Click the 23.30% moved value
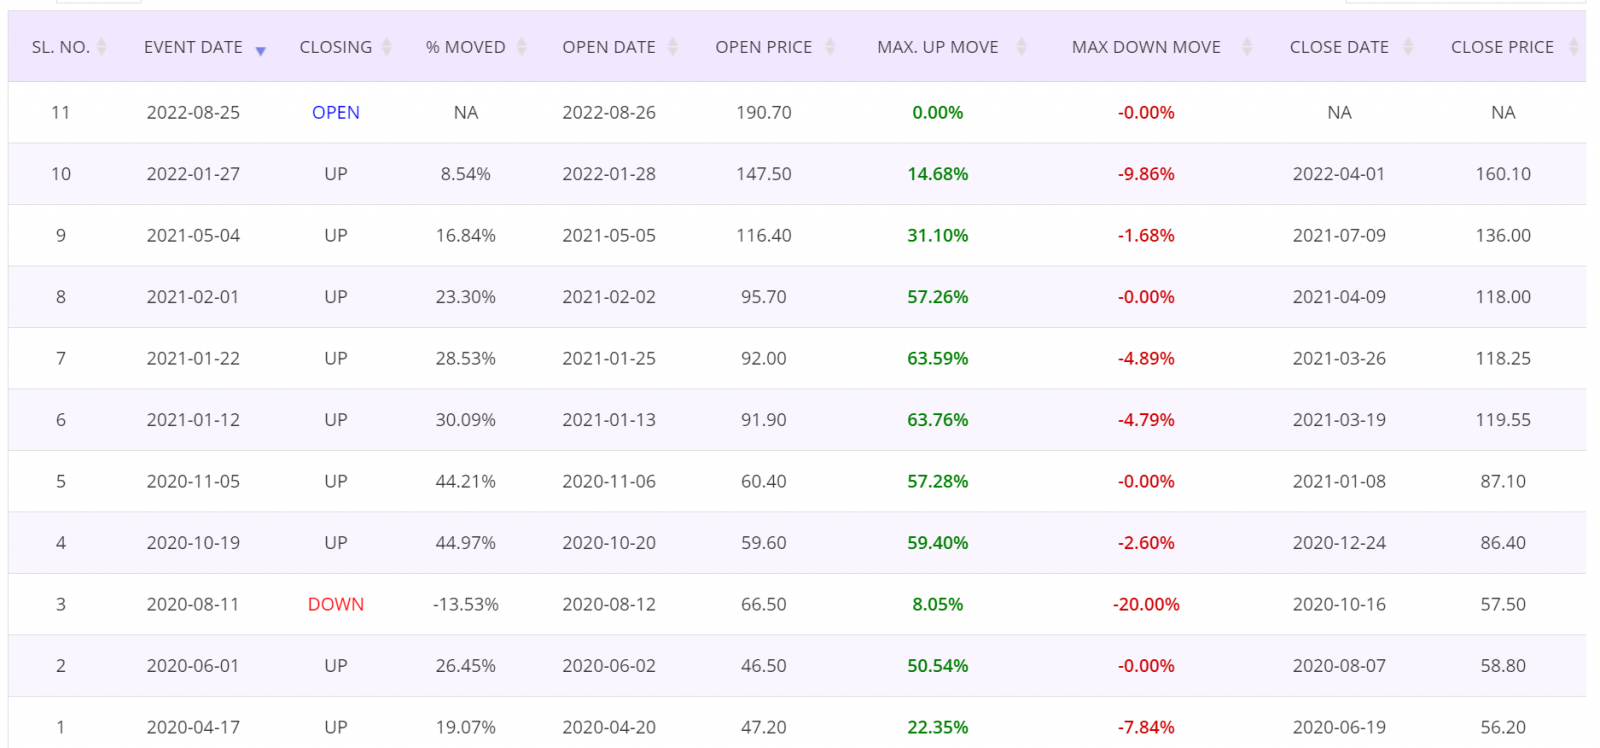The height and width of the screenshot is (748, 1600). coord(466,297)
